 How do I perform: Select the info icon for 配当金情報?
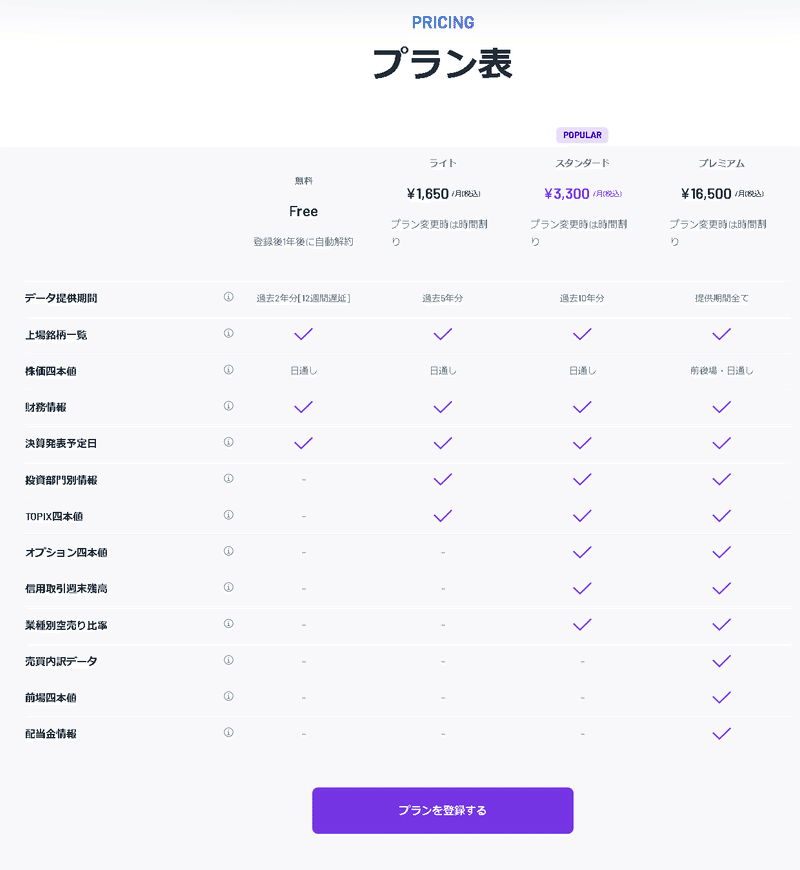pyautogui.click(x=230, y=733)
